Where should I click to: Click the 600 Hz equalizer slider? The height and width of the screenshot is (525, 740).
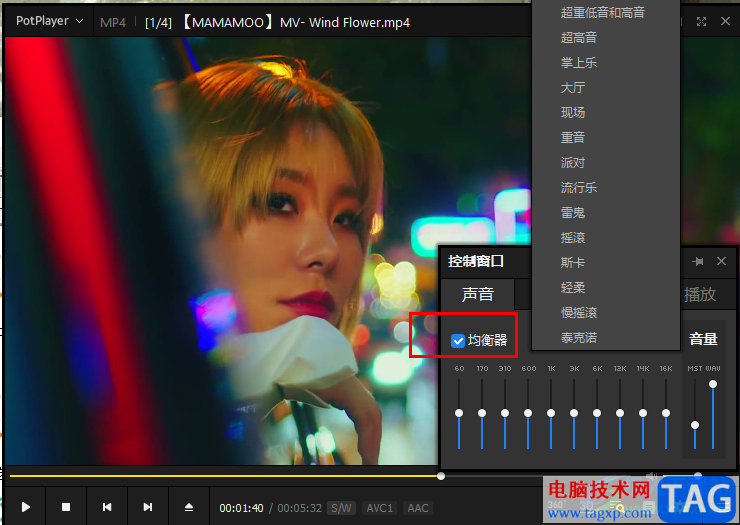click(528, 413)
